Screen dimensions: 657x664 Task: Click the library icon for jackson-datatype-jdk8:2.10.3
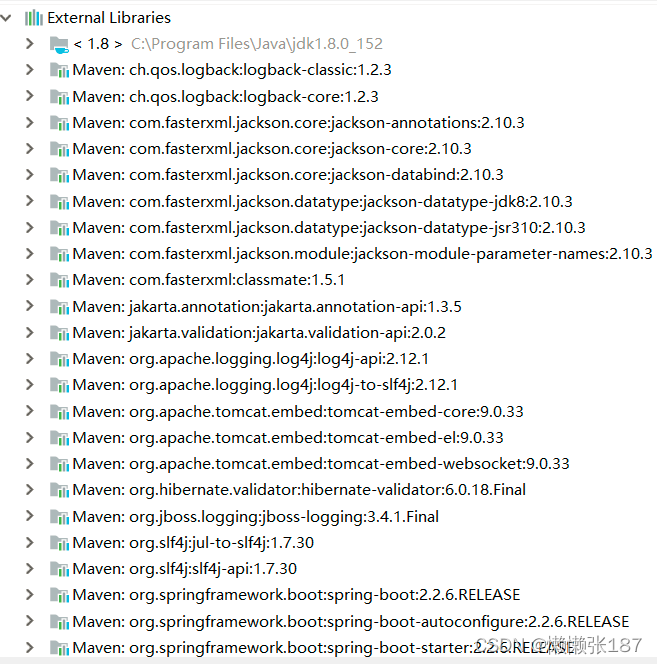(59, 202)
